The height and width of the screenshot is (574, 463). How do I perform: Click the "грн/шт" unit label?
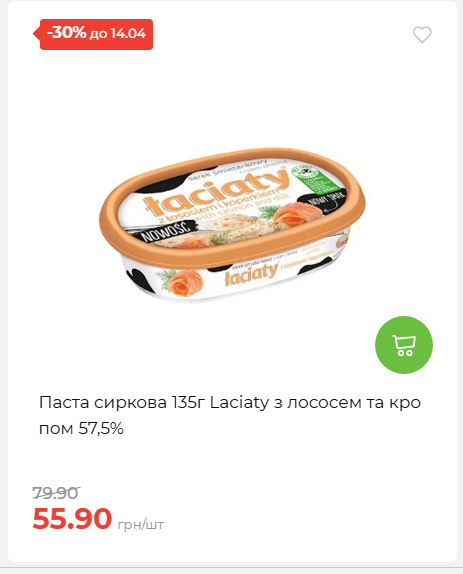coord(141,525)
